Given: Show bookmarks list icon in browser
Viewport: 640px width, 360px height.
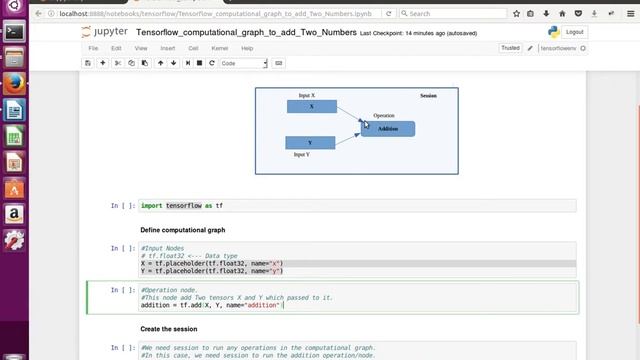Looking at the screenshot, I should click(530, 13).
